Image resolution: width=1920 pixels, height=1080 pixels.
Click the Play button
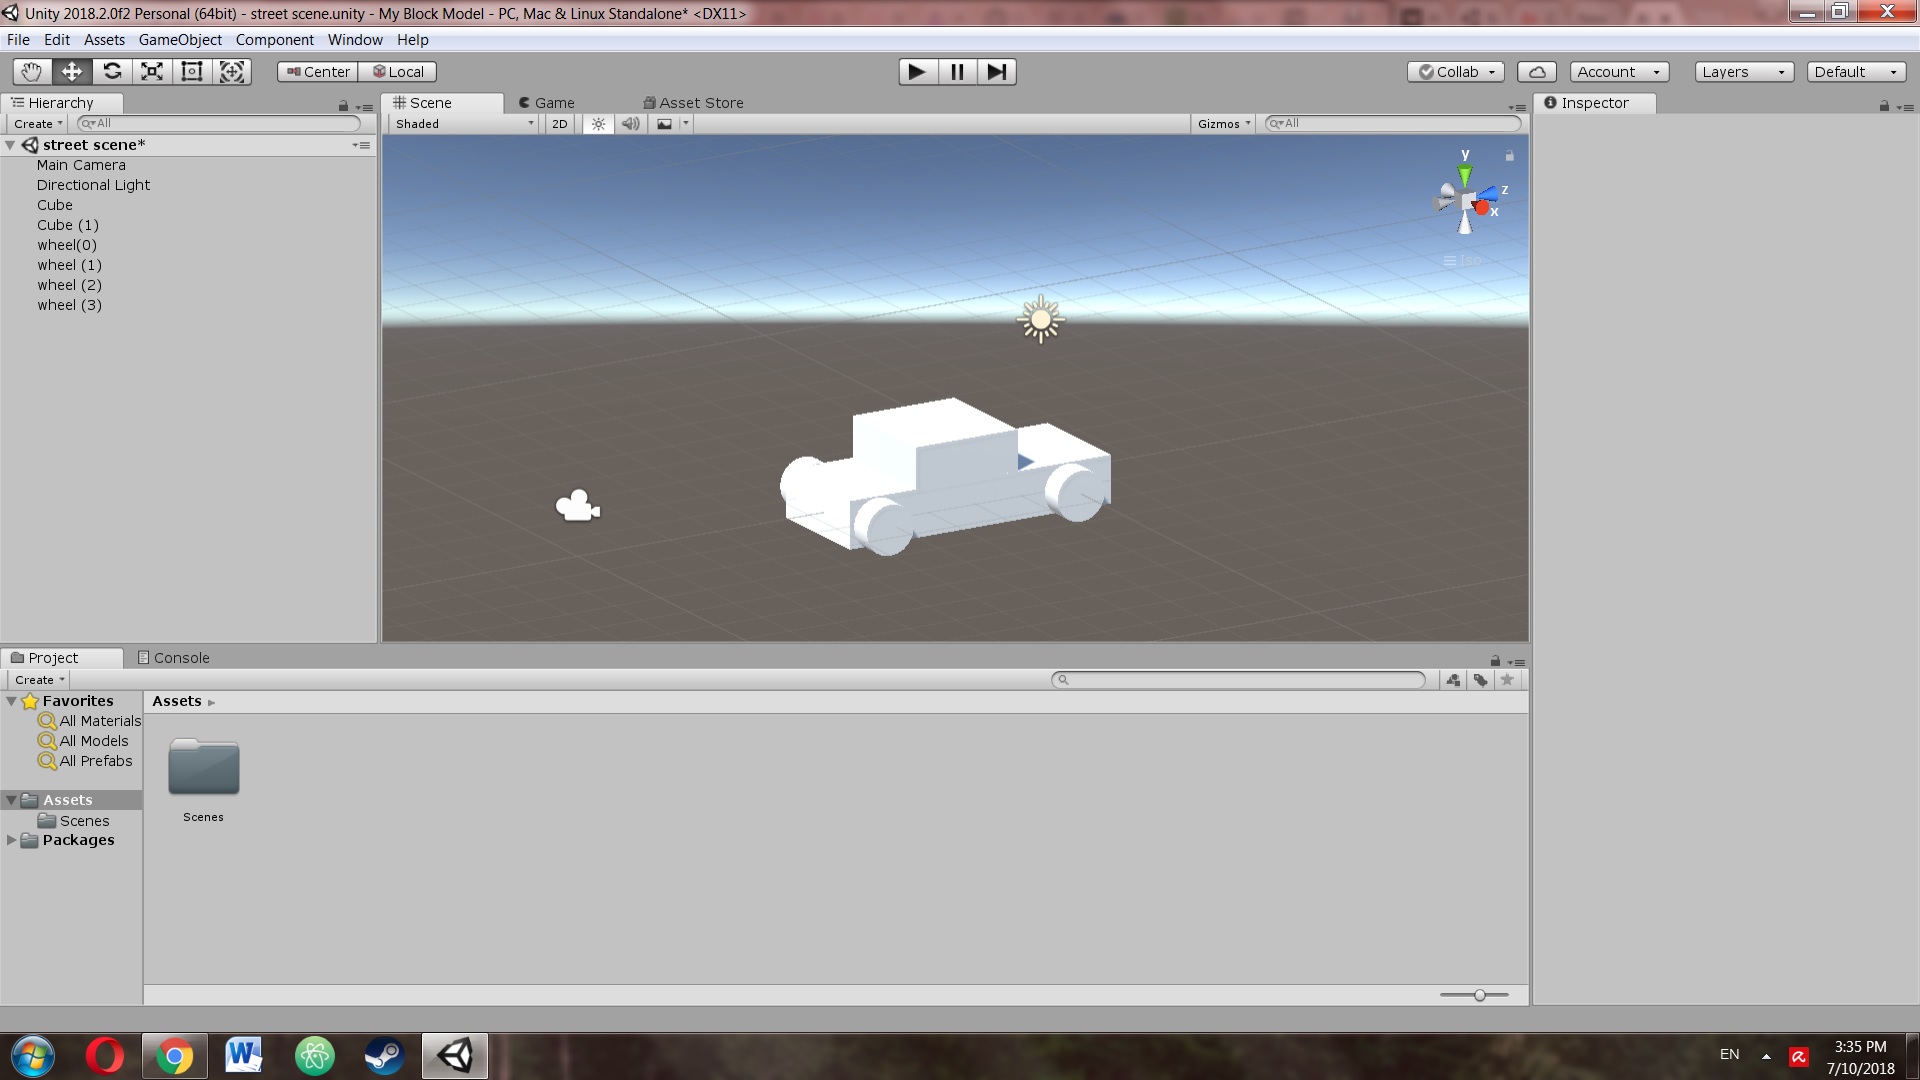coord(918,72)
